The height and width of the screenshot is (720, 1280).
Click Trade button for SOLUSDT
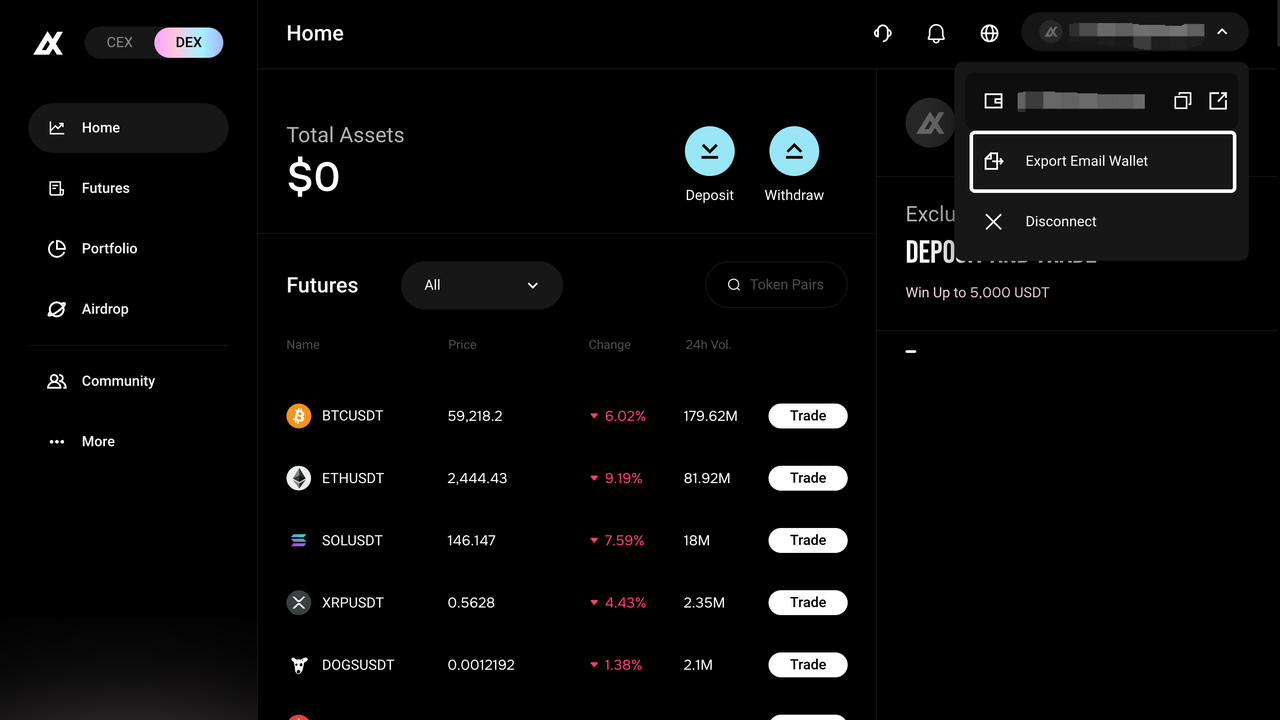point(808,540)
